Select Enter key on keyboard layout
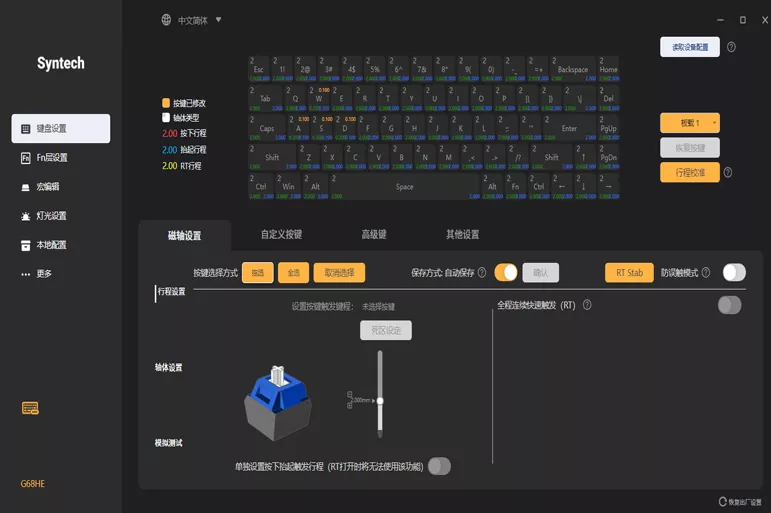Screen dimensions: 771x513 [569, 128]
